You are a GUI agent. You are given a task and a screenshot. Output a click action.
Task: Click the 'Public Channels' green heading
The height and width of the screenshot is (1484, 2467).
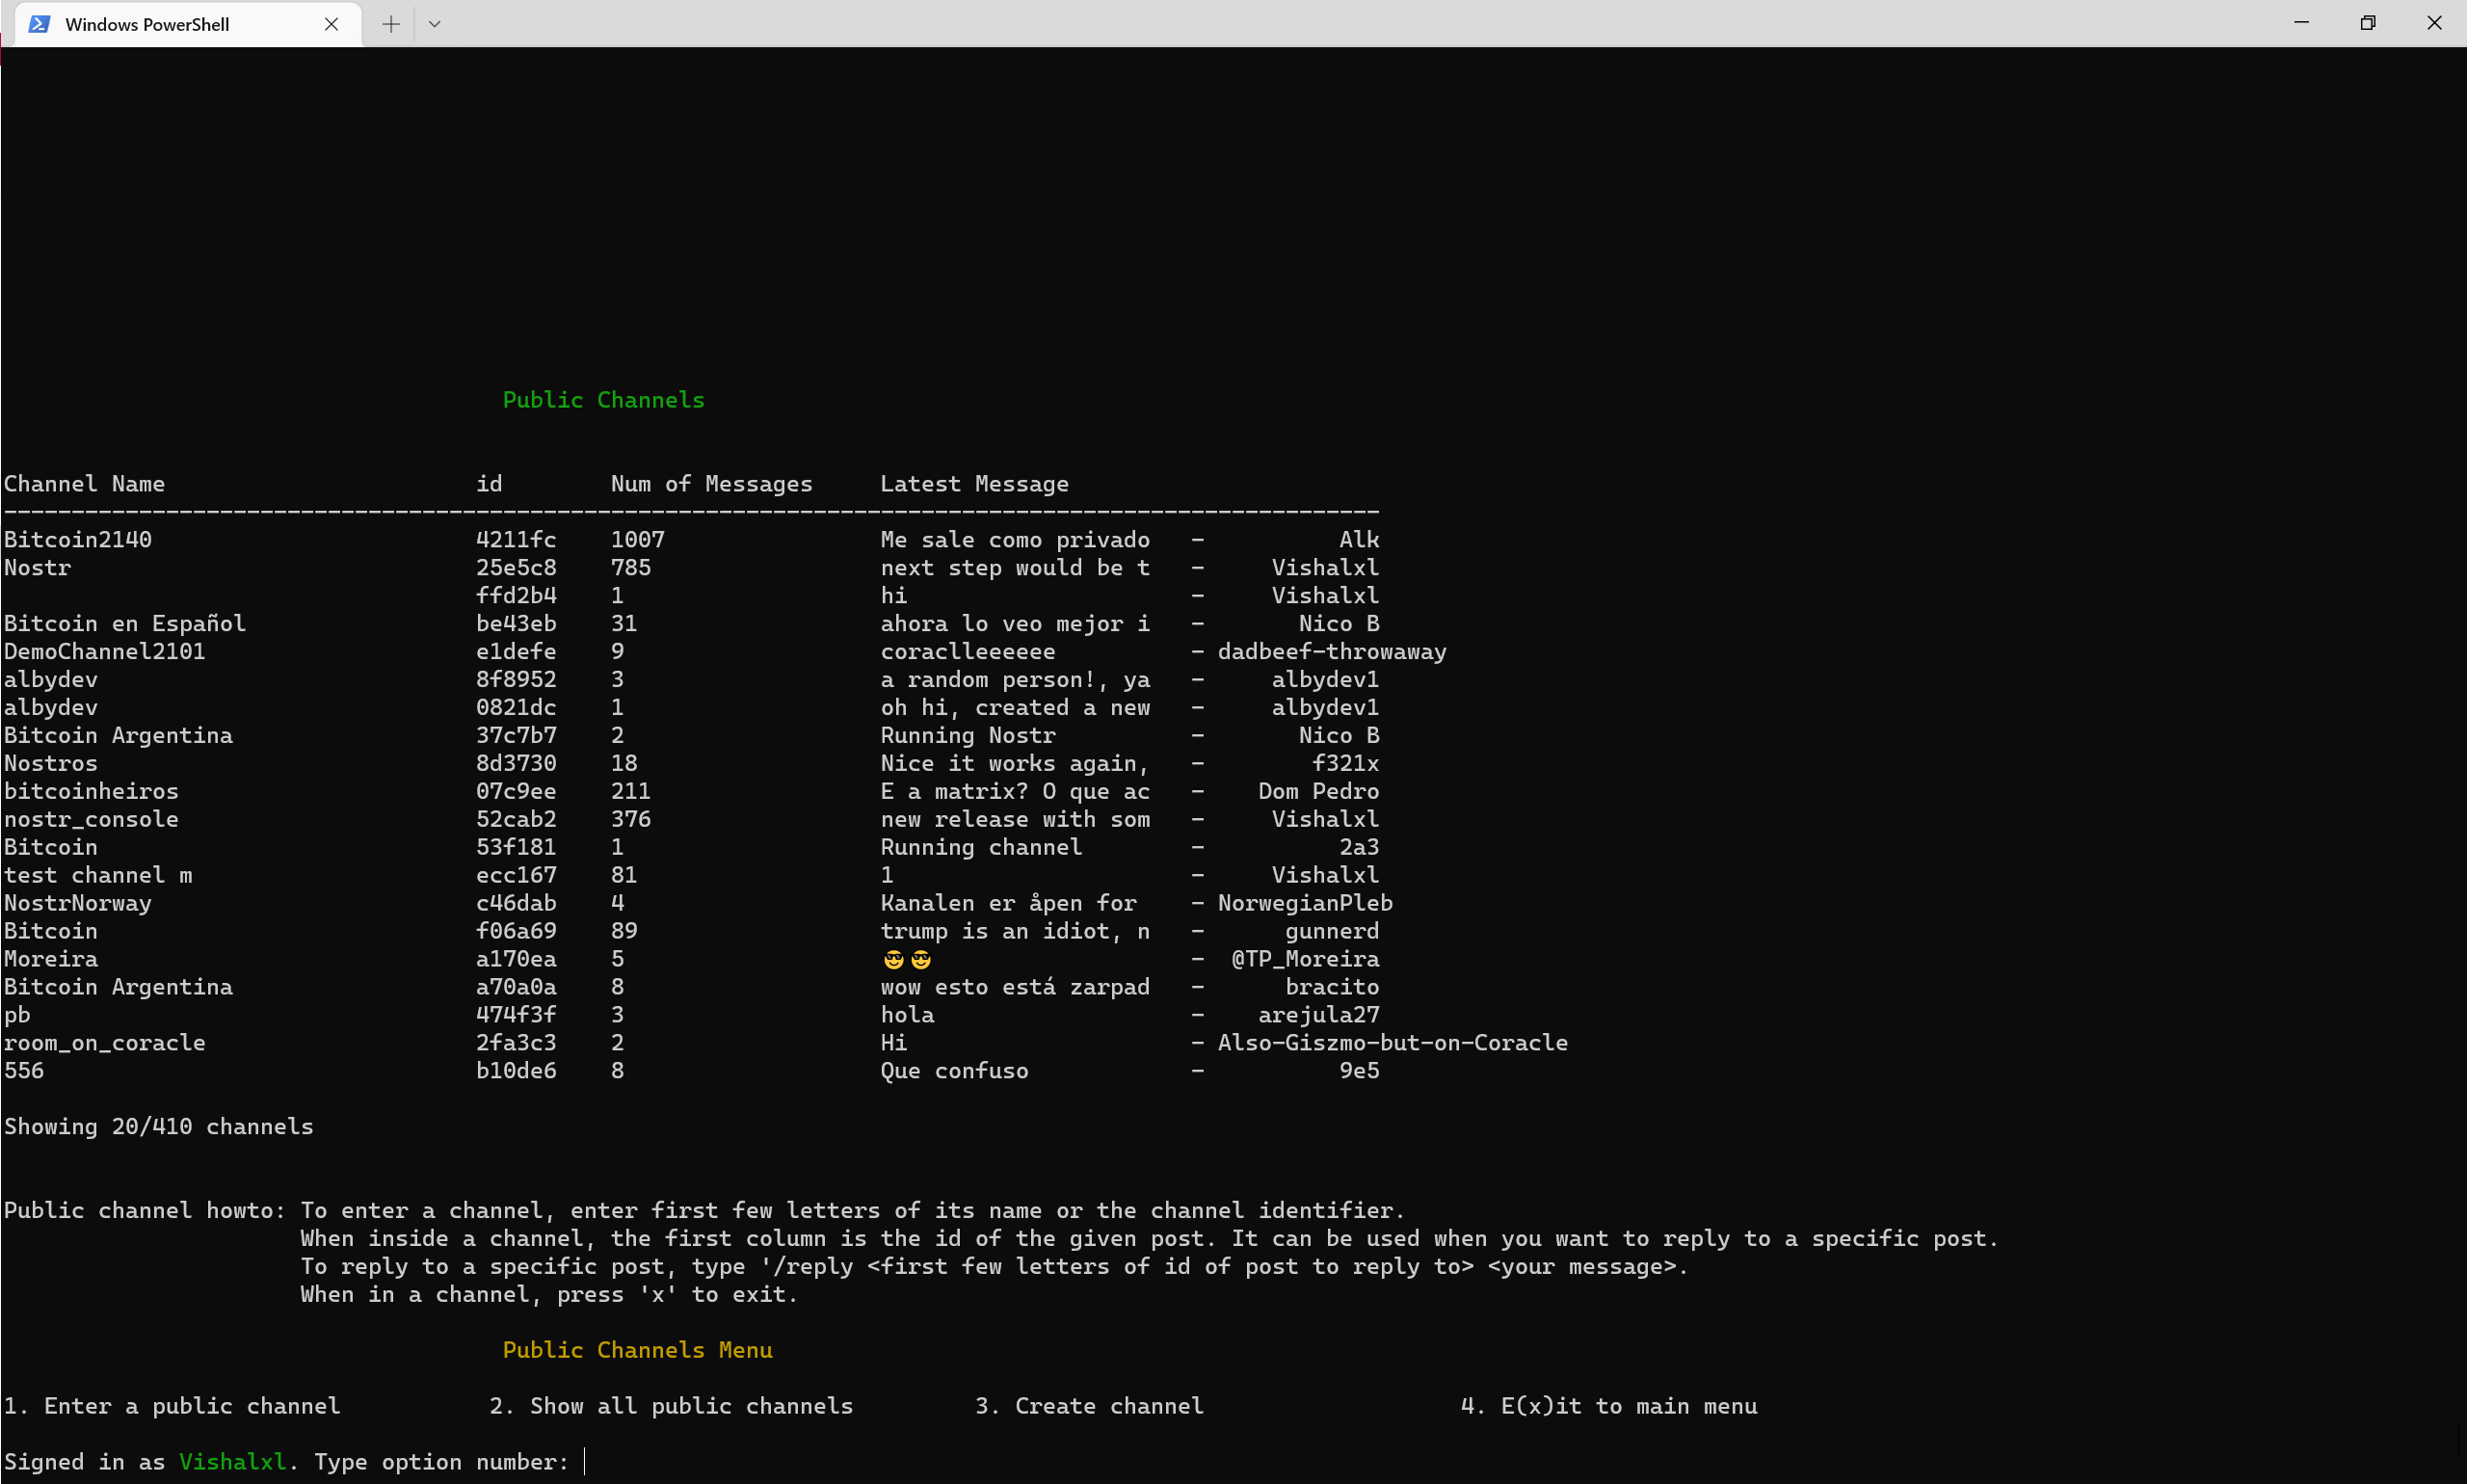pyautogui.click(x=603, y=400)
